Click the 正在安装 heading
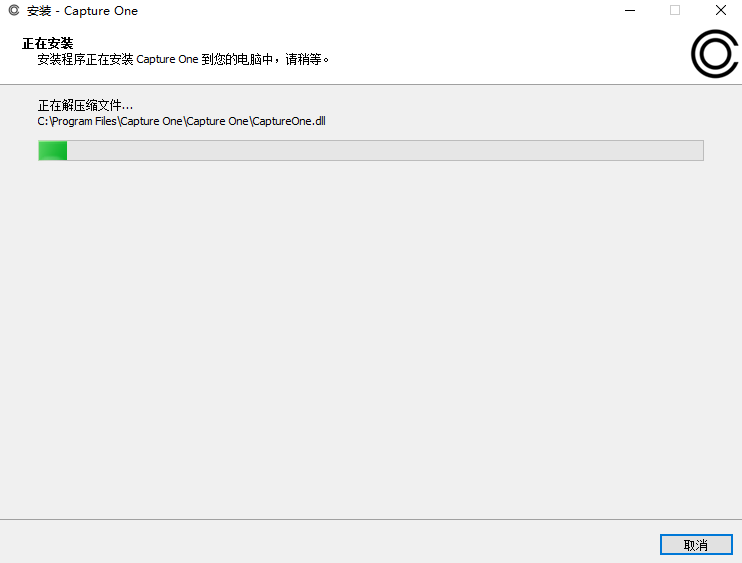Image resolution: width=742 pixels, height=563 pixels. 48,44
